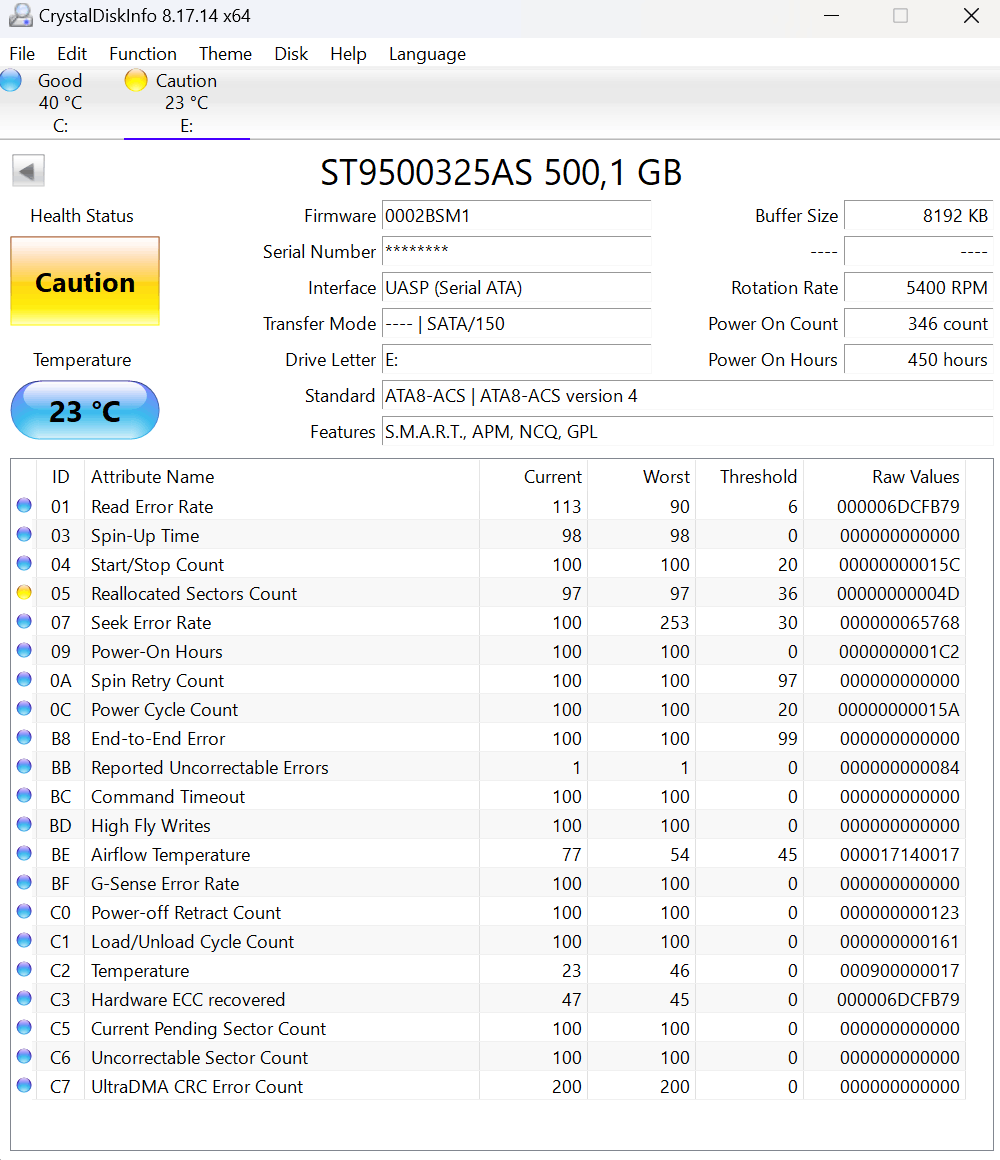Click status orb of Command Timeout row

24,795
